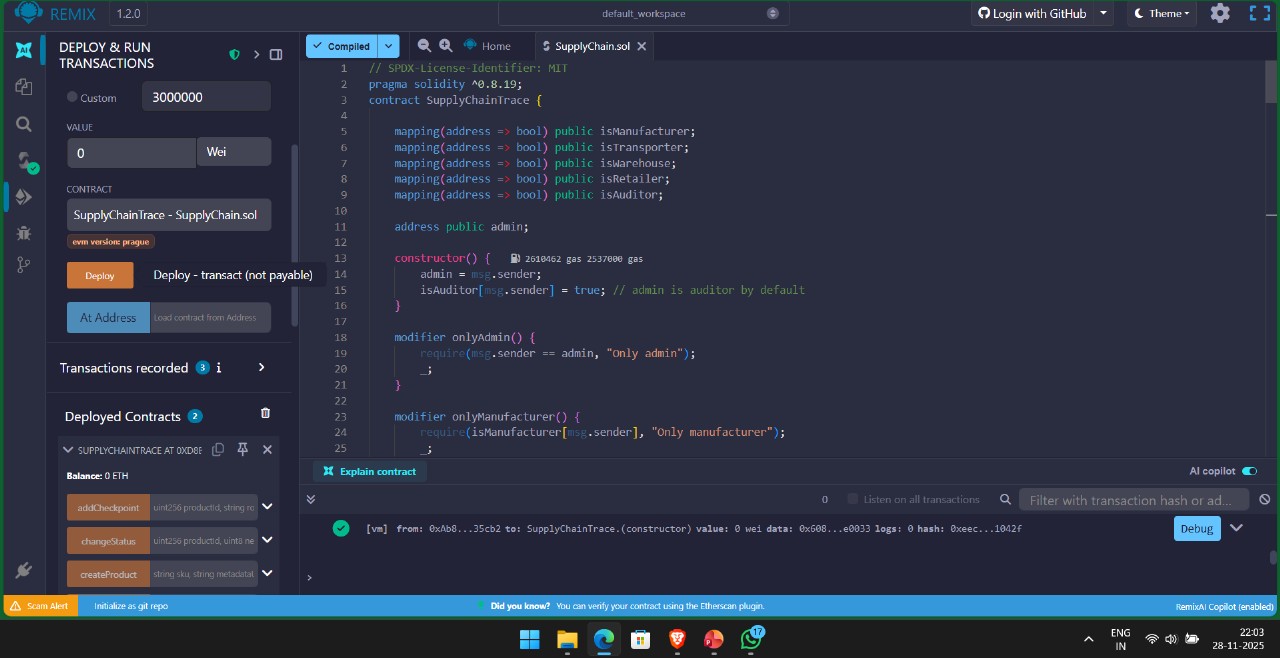Pin the SUPPLYCHAINTRACE deployed contract
Screen dimensions: 1280x658
(x=242, y=450)
